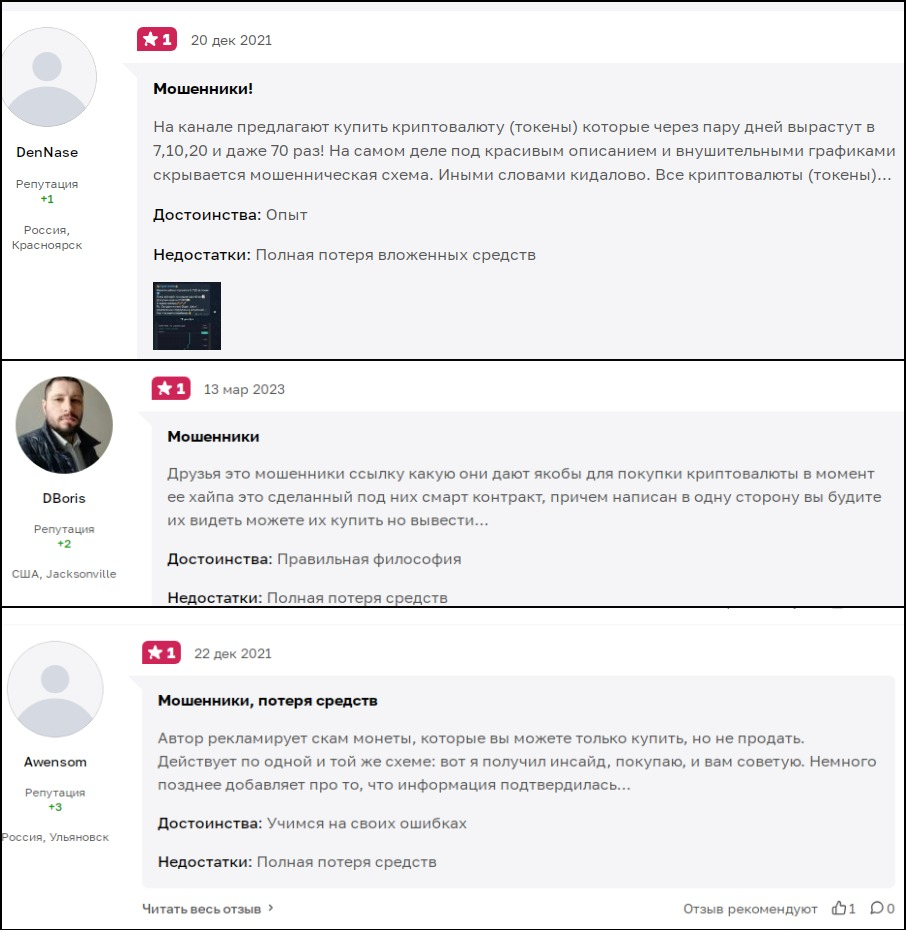906x930 pixels.
Task: Open the screenshot thumbnail in DenNase's review
Action: tap(187, 315)
